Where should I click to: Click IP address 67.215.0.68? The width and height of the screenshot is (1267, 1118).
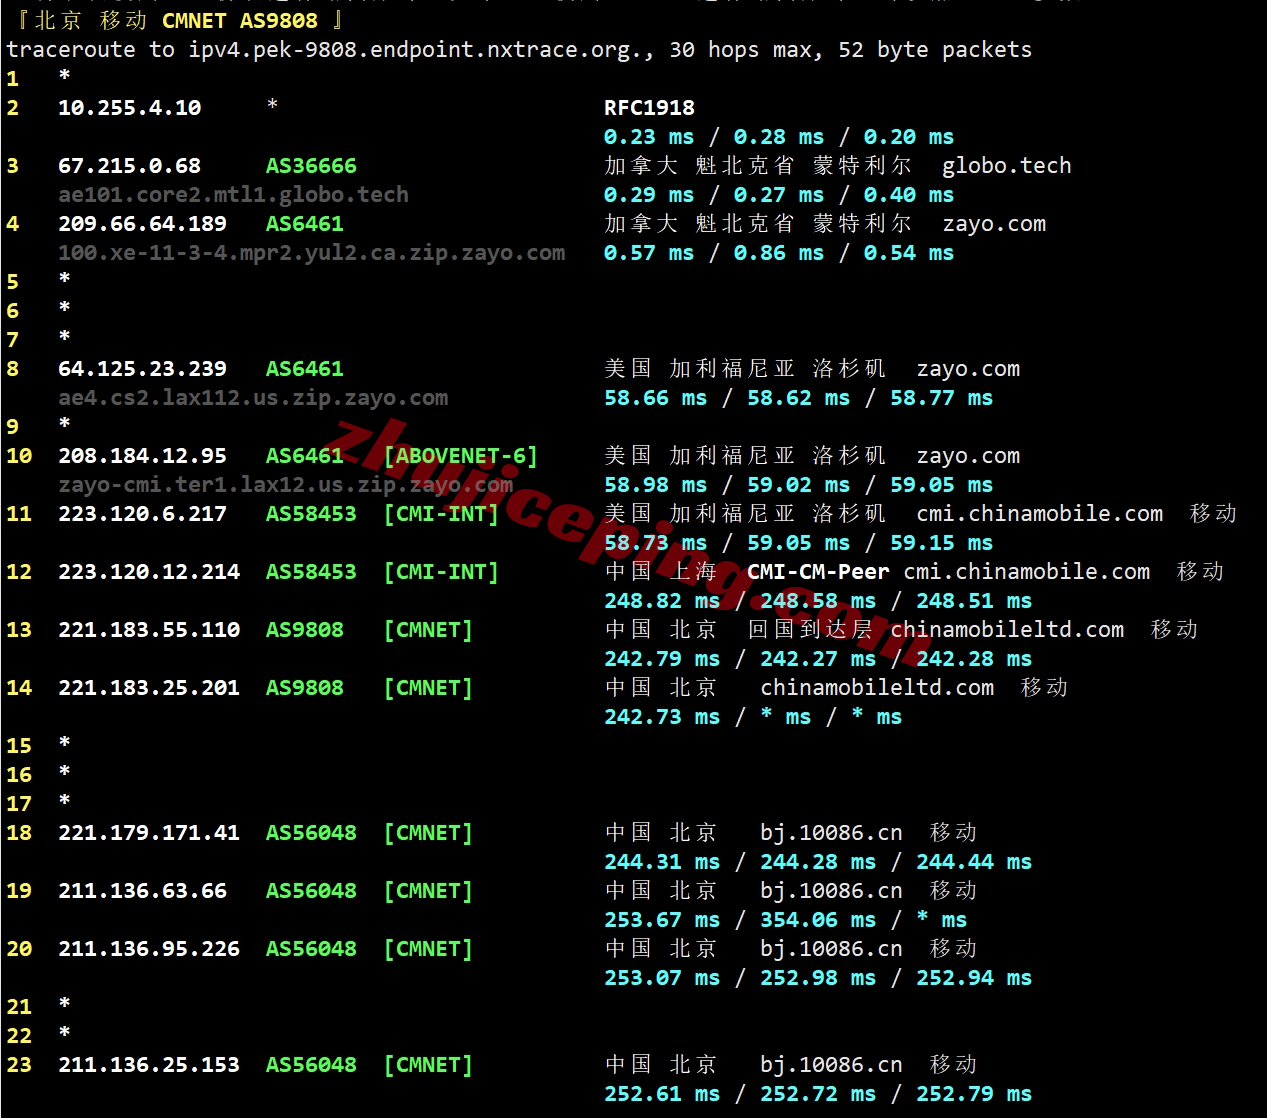pyautogui.click(x=130, y=166)
